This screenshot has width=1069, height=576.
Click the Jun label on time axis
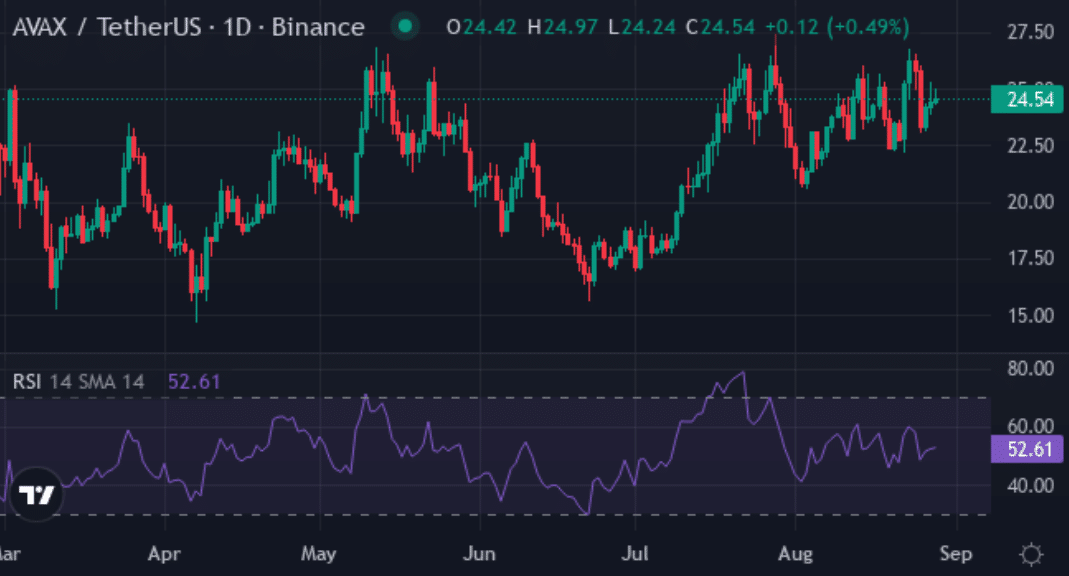[479, 554]
